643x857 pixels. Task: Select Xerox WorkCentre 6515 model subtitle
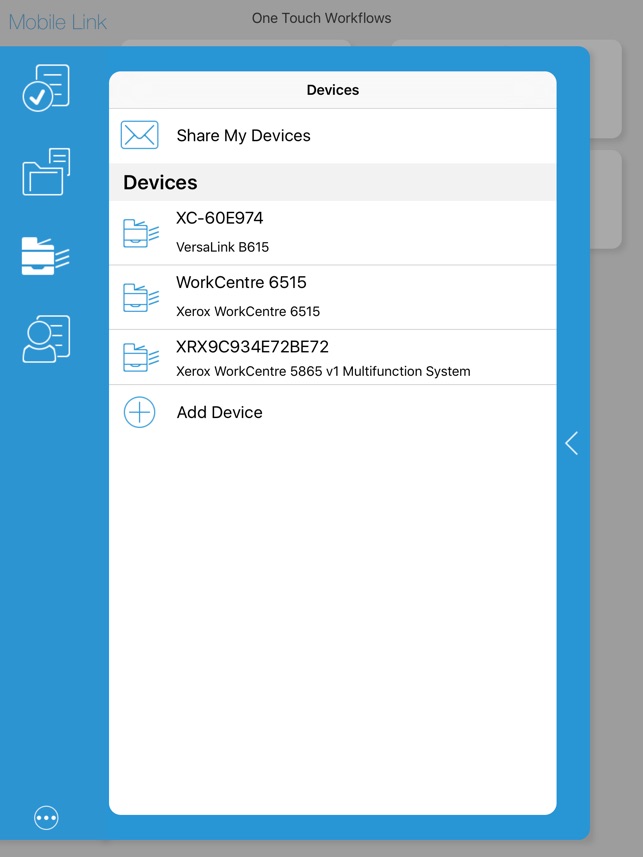(x=248, y=312)
